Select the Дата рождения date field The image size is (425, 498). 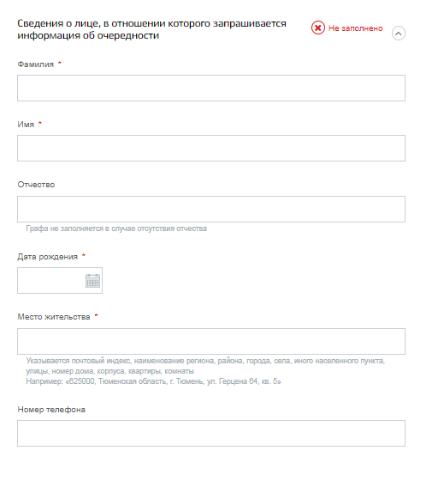pyautogui.click(x=60, y=280)
